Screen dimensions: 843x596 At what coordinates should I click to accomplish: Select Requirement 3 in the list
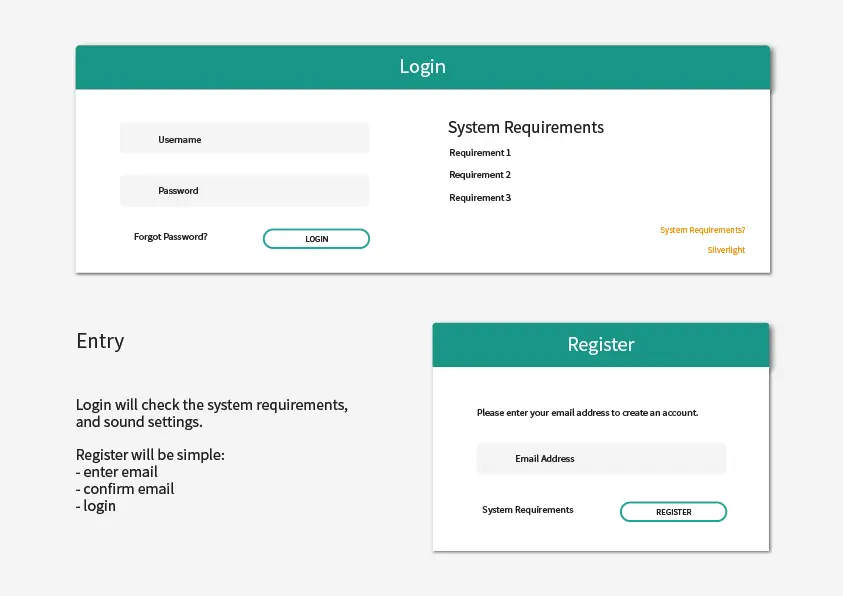[480, 197]
